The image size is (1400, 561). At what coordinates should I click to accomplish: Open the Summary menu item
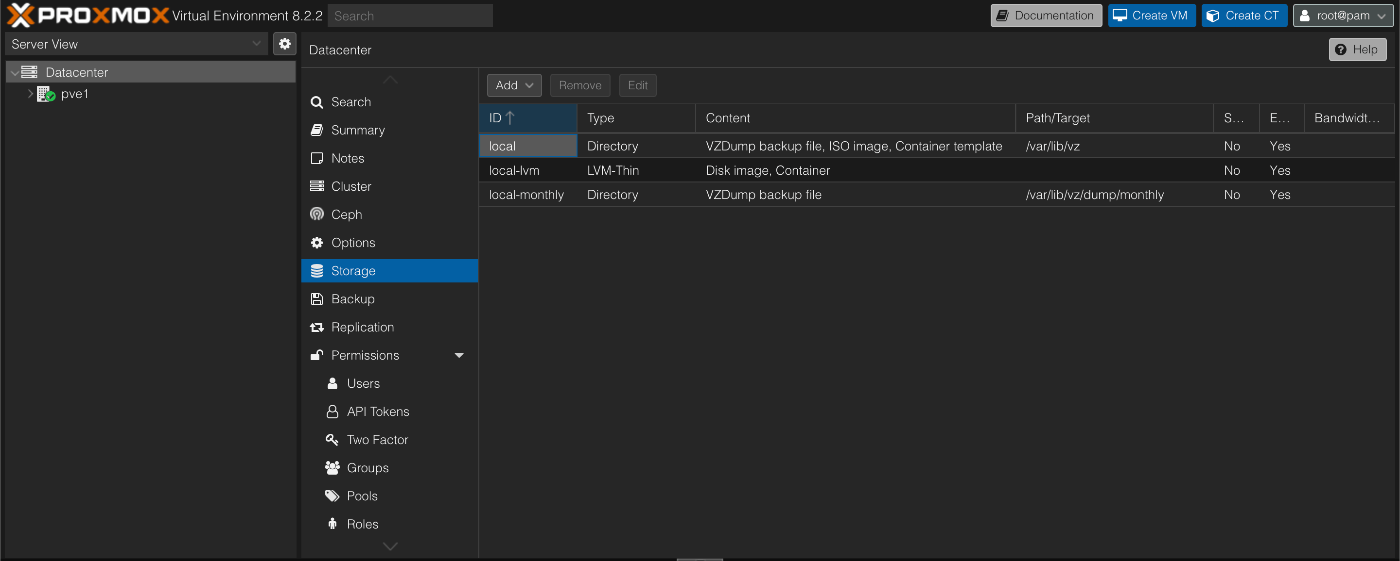390,130
